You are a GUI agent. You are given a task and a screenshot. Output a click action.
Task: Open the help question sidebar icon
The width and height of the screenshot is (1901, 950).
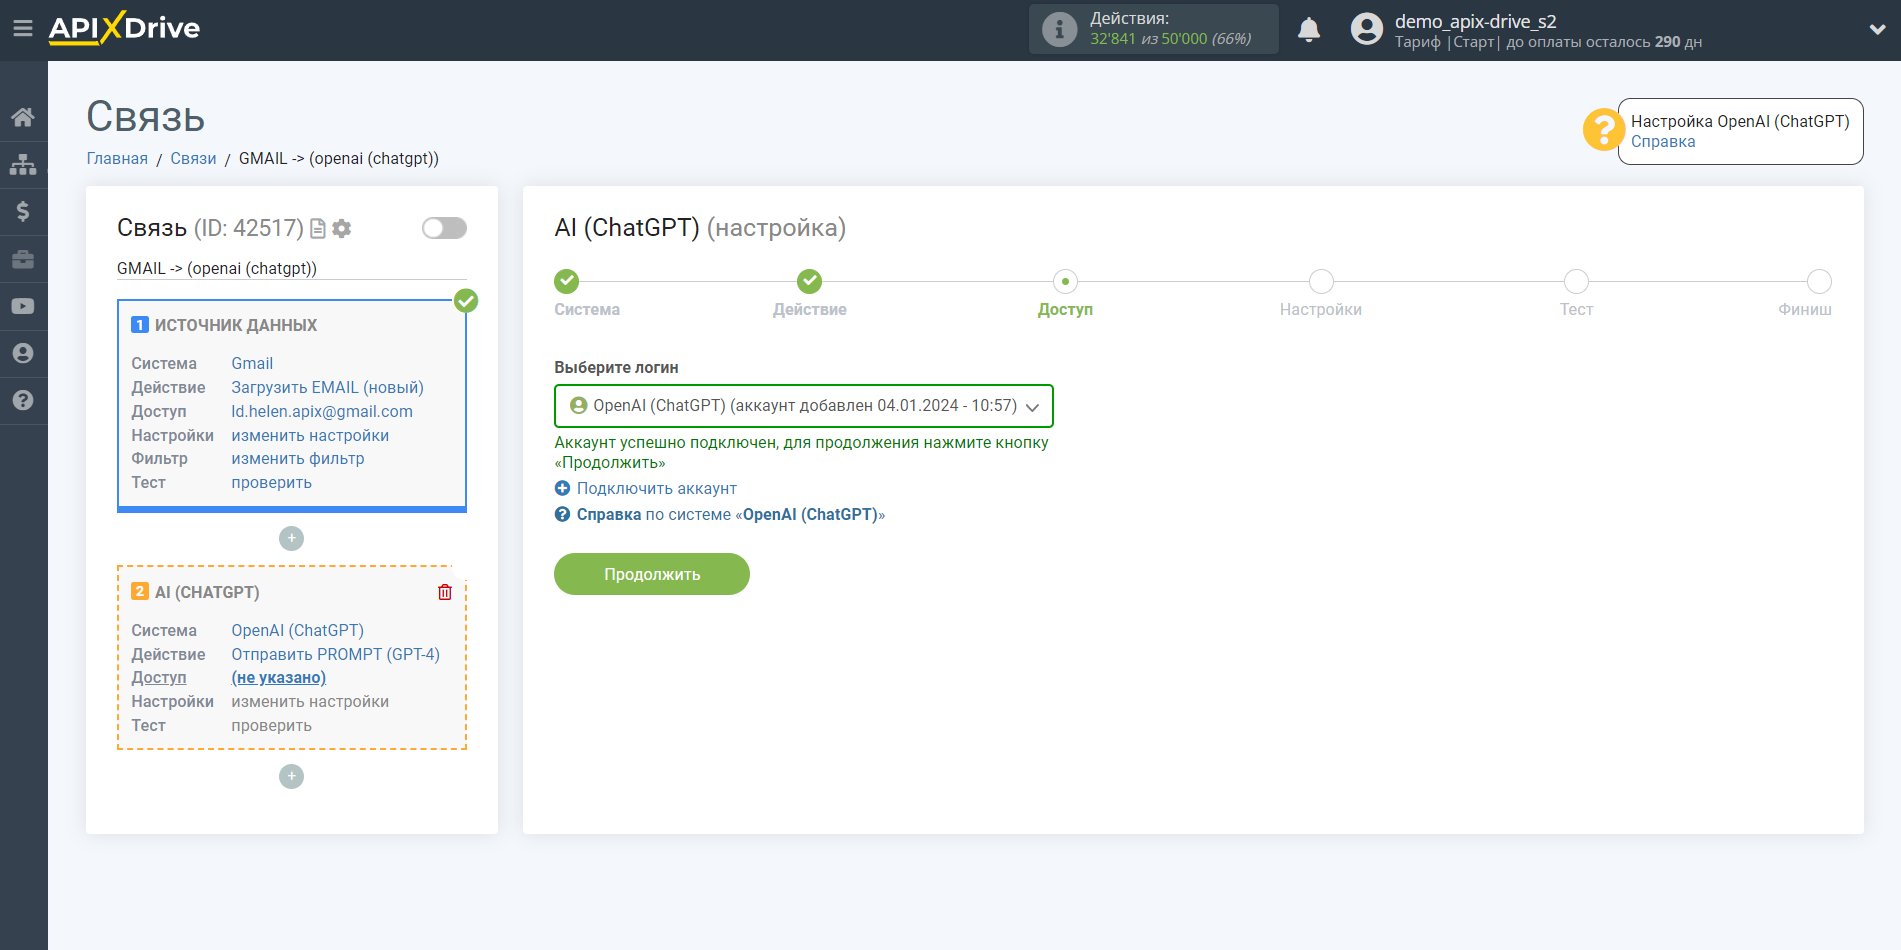23,400
